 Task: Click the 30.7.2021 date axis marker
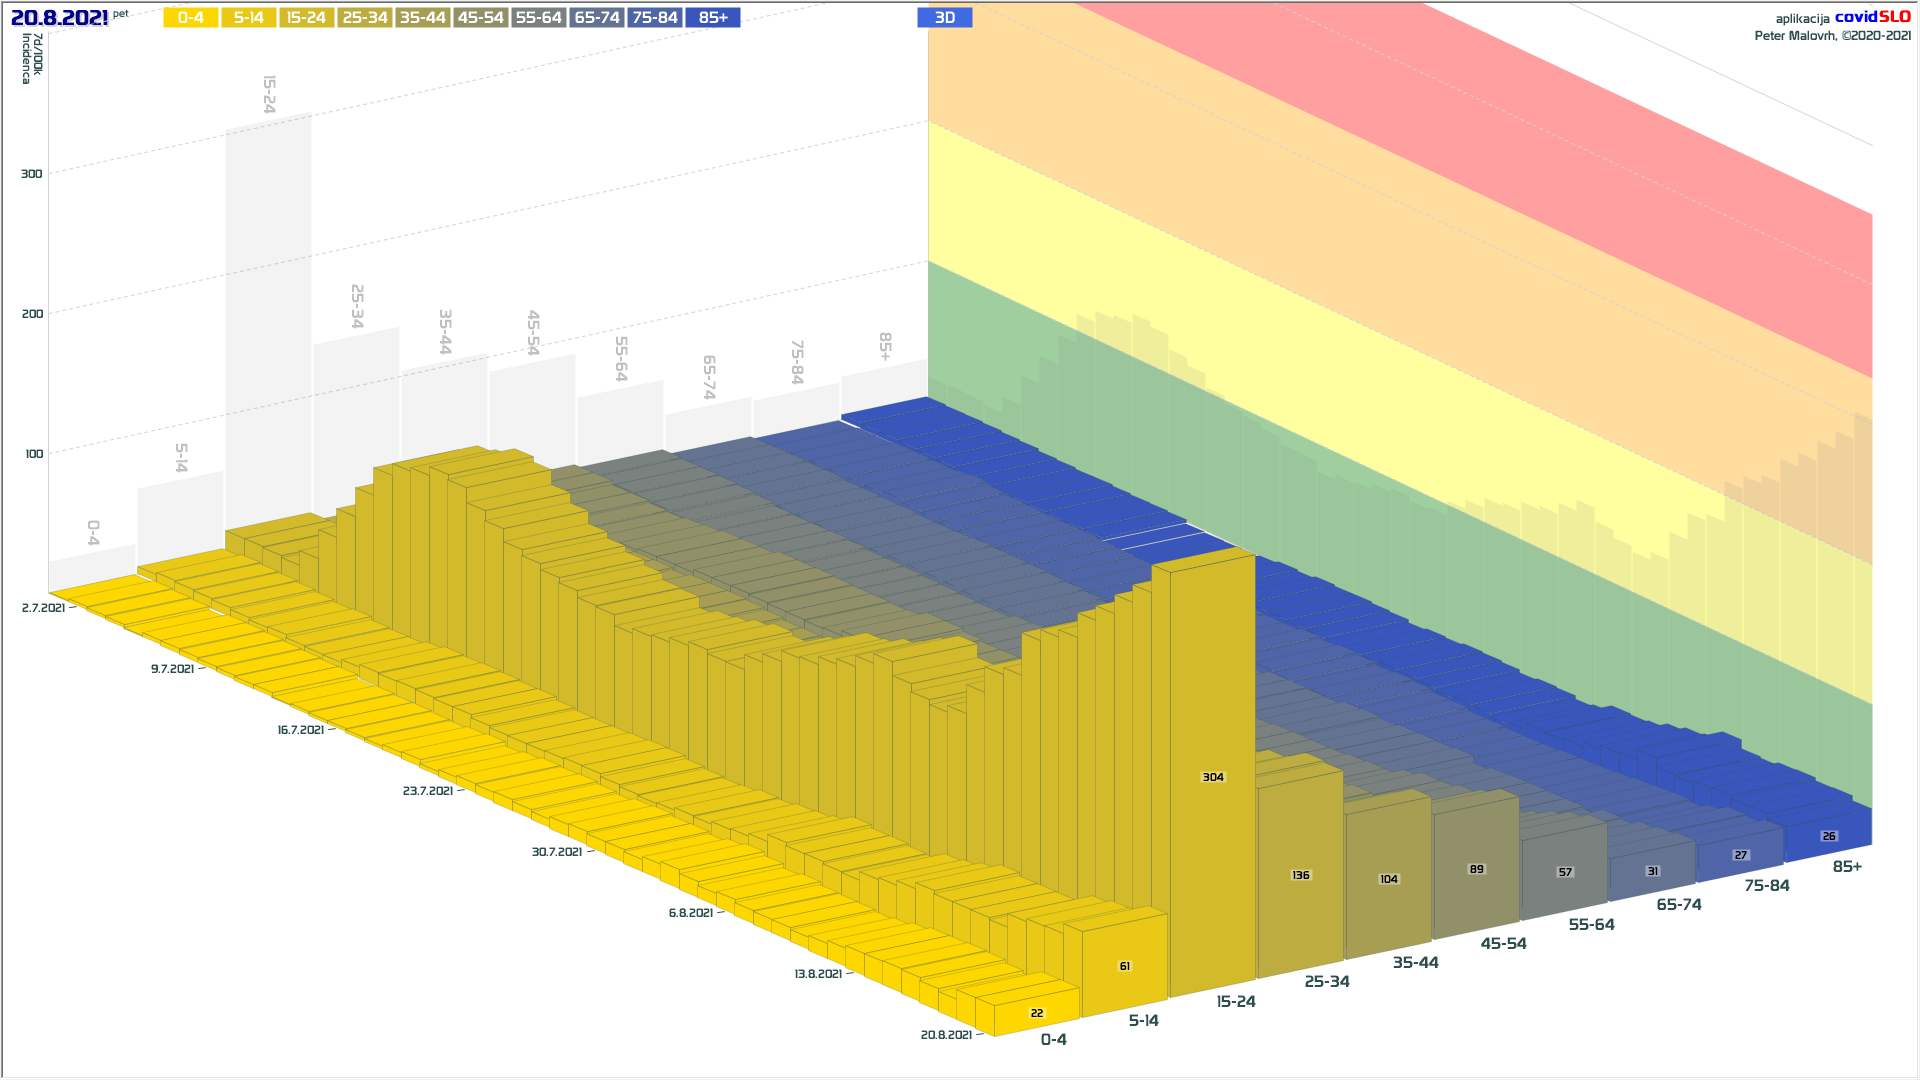tap(557, 852)
